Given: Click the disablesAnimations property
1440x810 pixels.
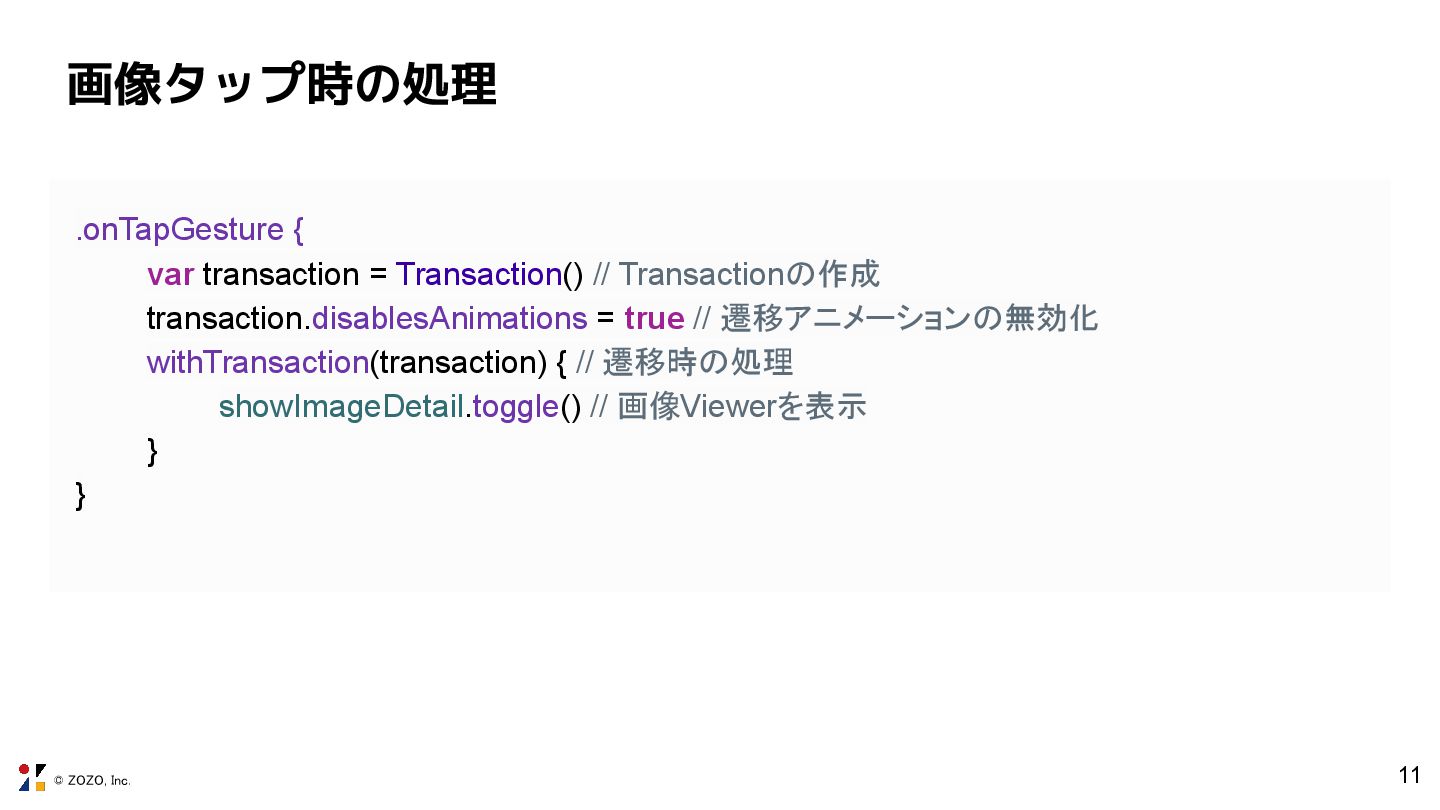Looking at the screenshot, I should pos(449,318).
